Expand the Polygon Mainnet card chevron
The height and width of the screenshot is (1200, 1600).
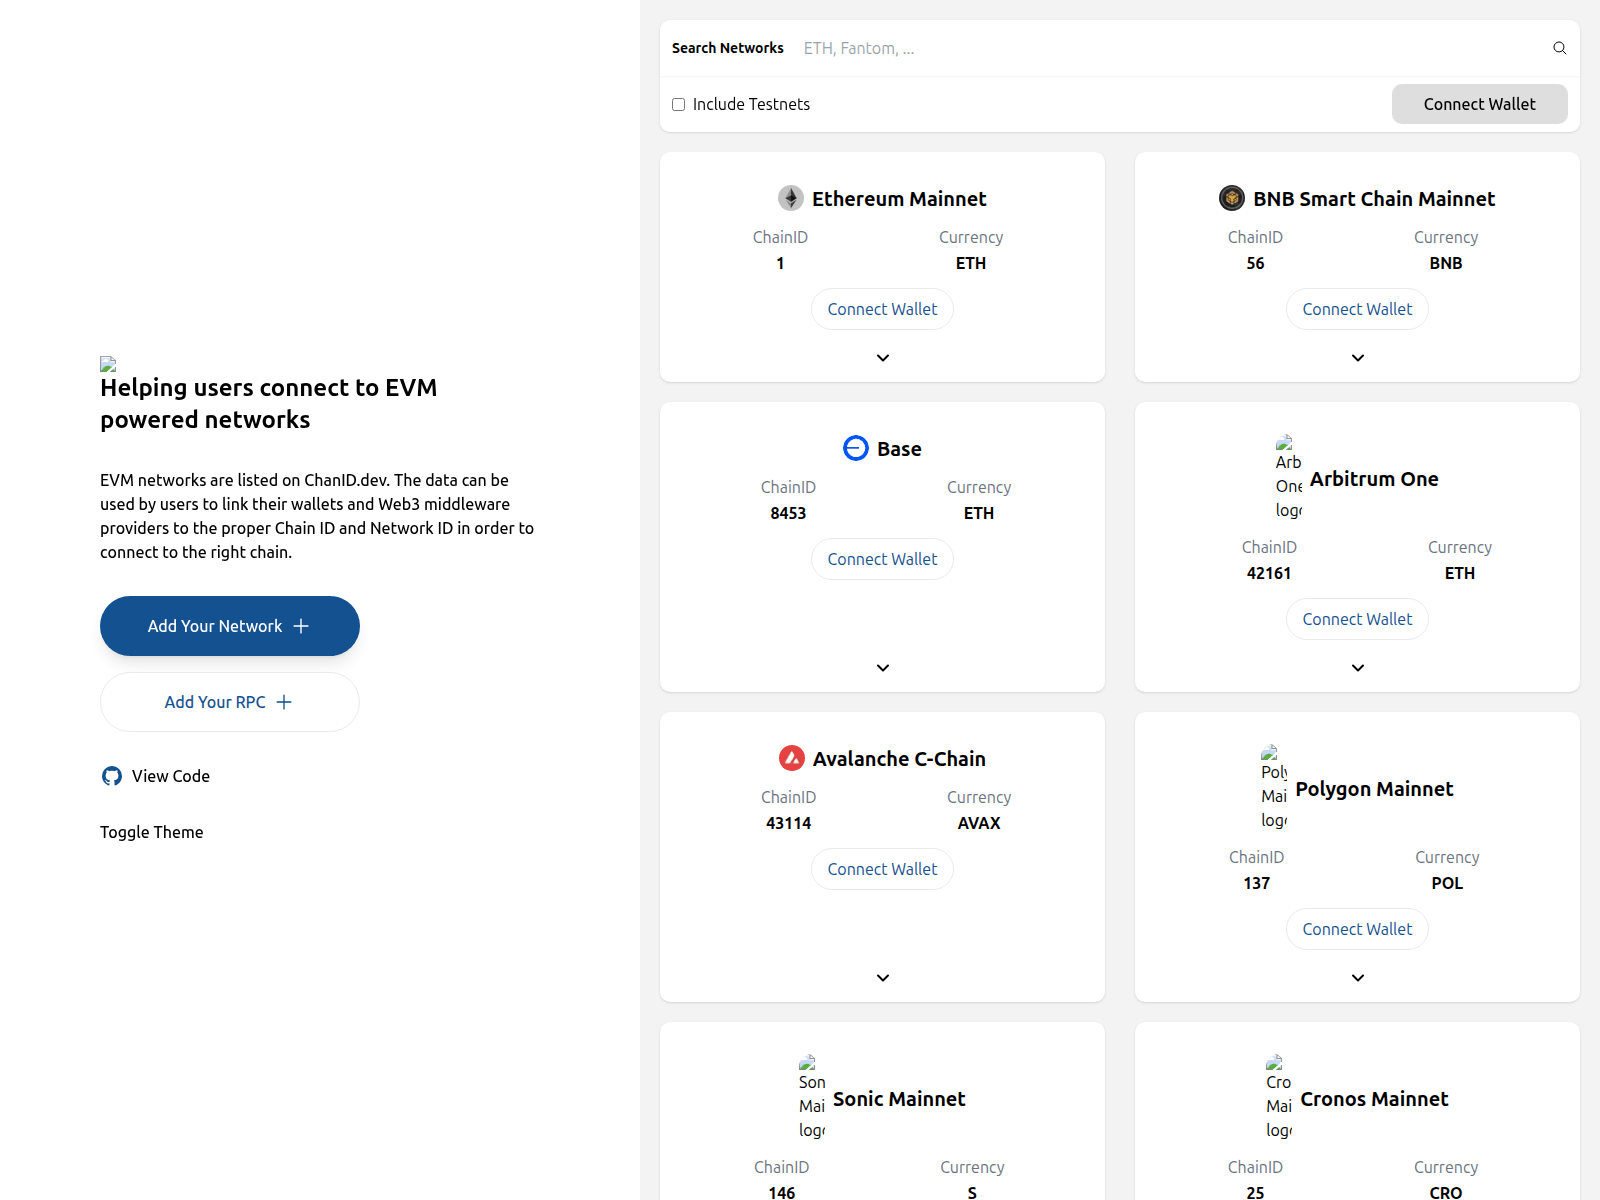pos(1358,978)
